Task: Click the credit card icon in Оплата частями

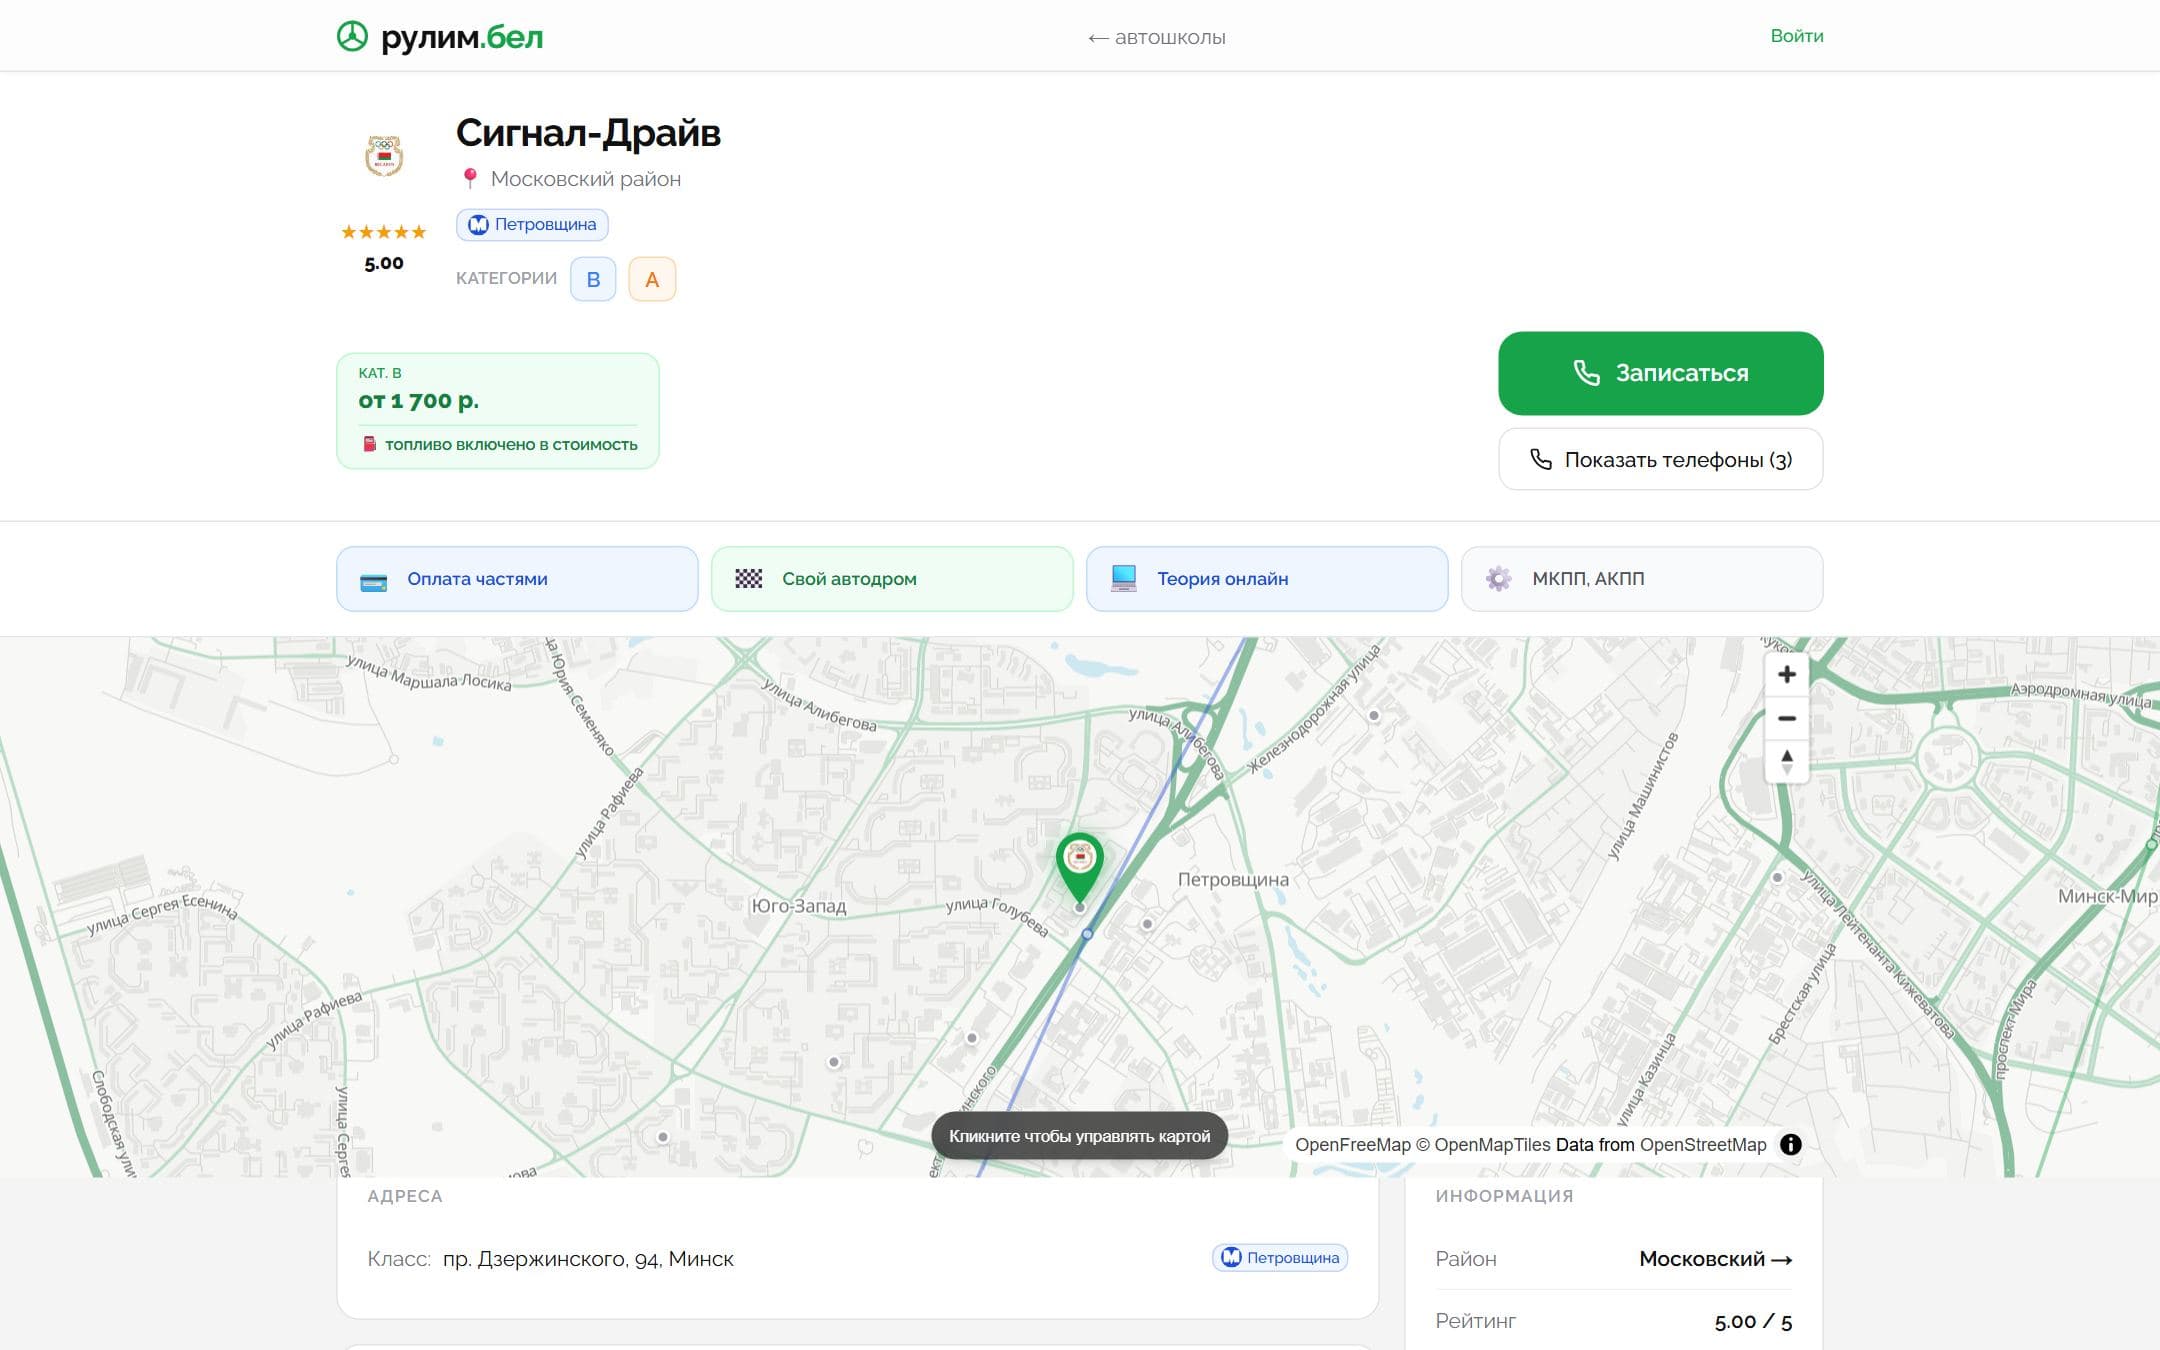Action: (373, 582)
